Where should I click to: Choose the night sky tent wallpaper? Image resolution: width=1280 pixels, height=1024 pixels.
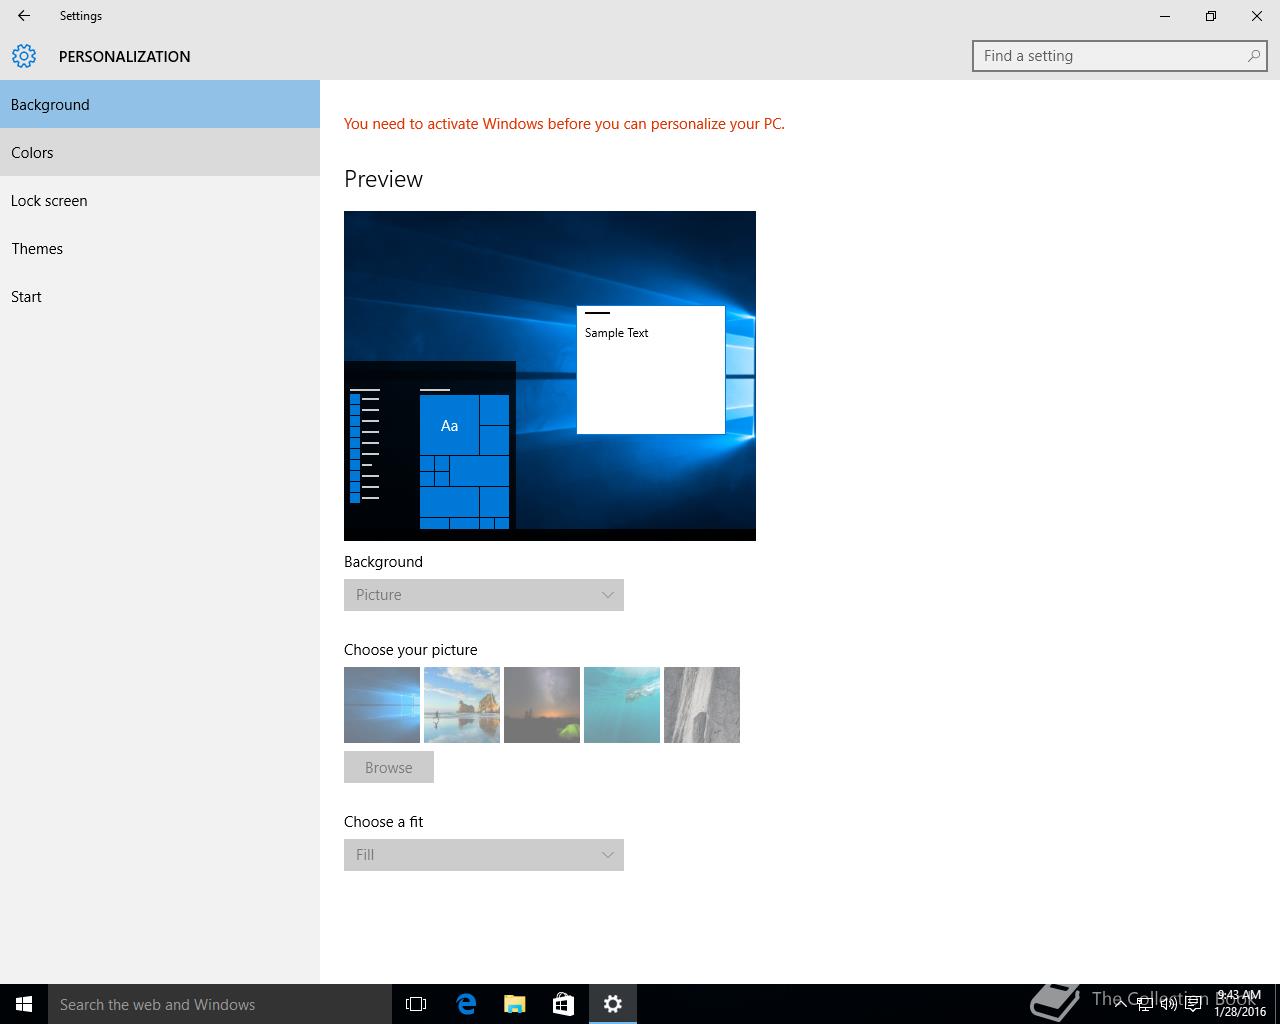(x=542, y=705)
